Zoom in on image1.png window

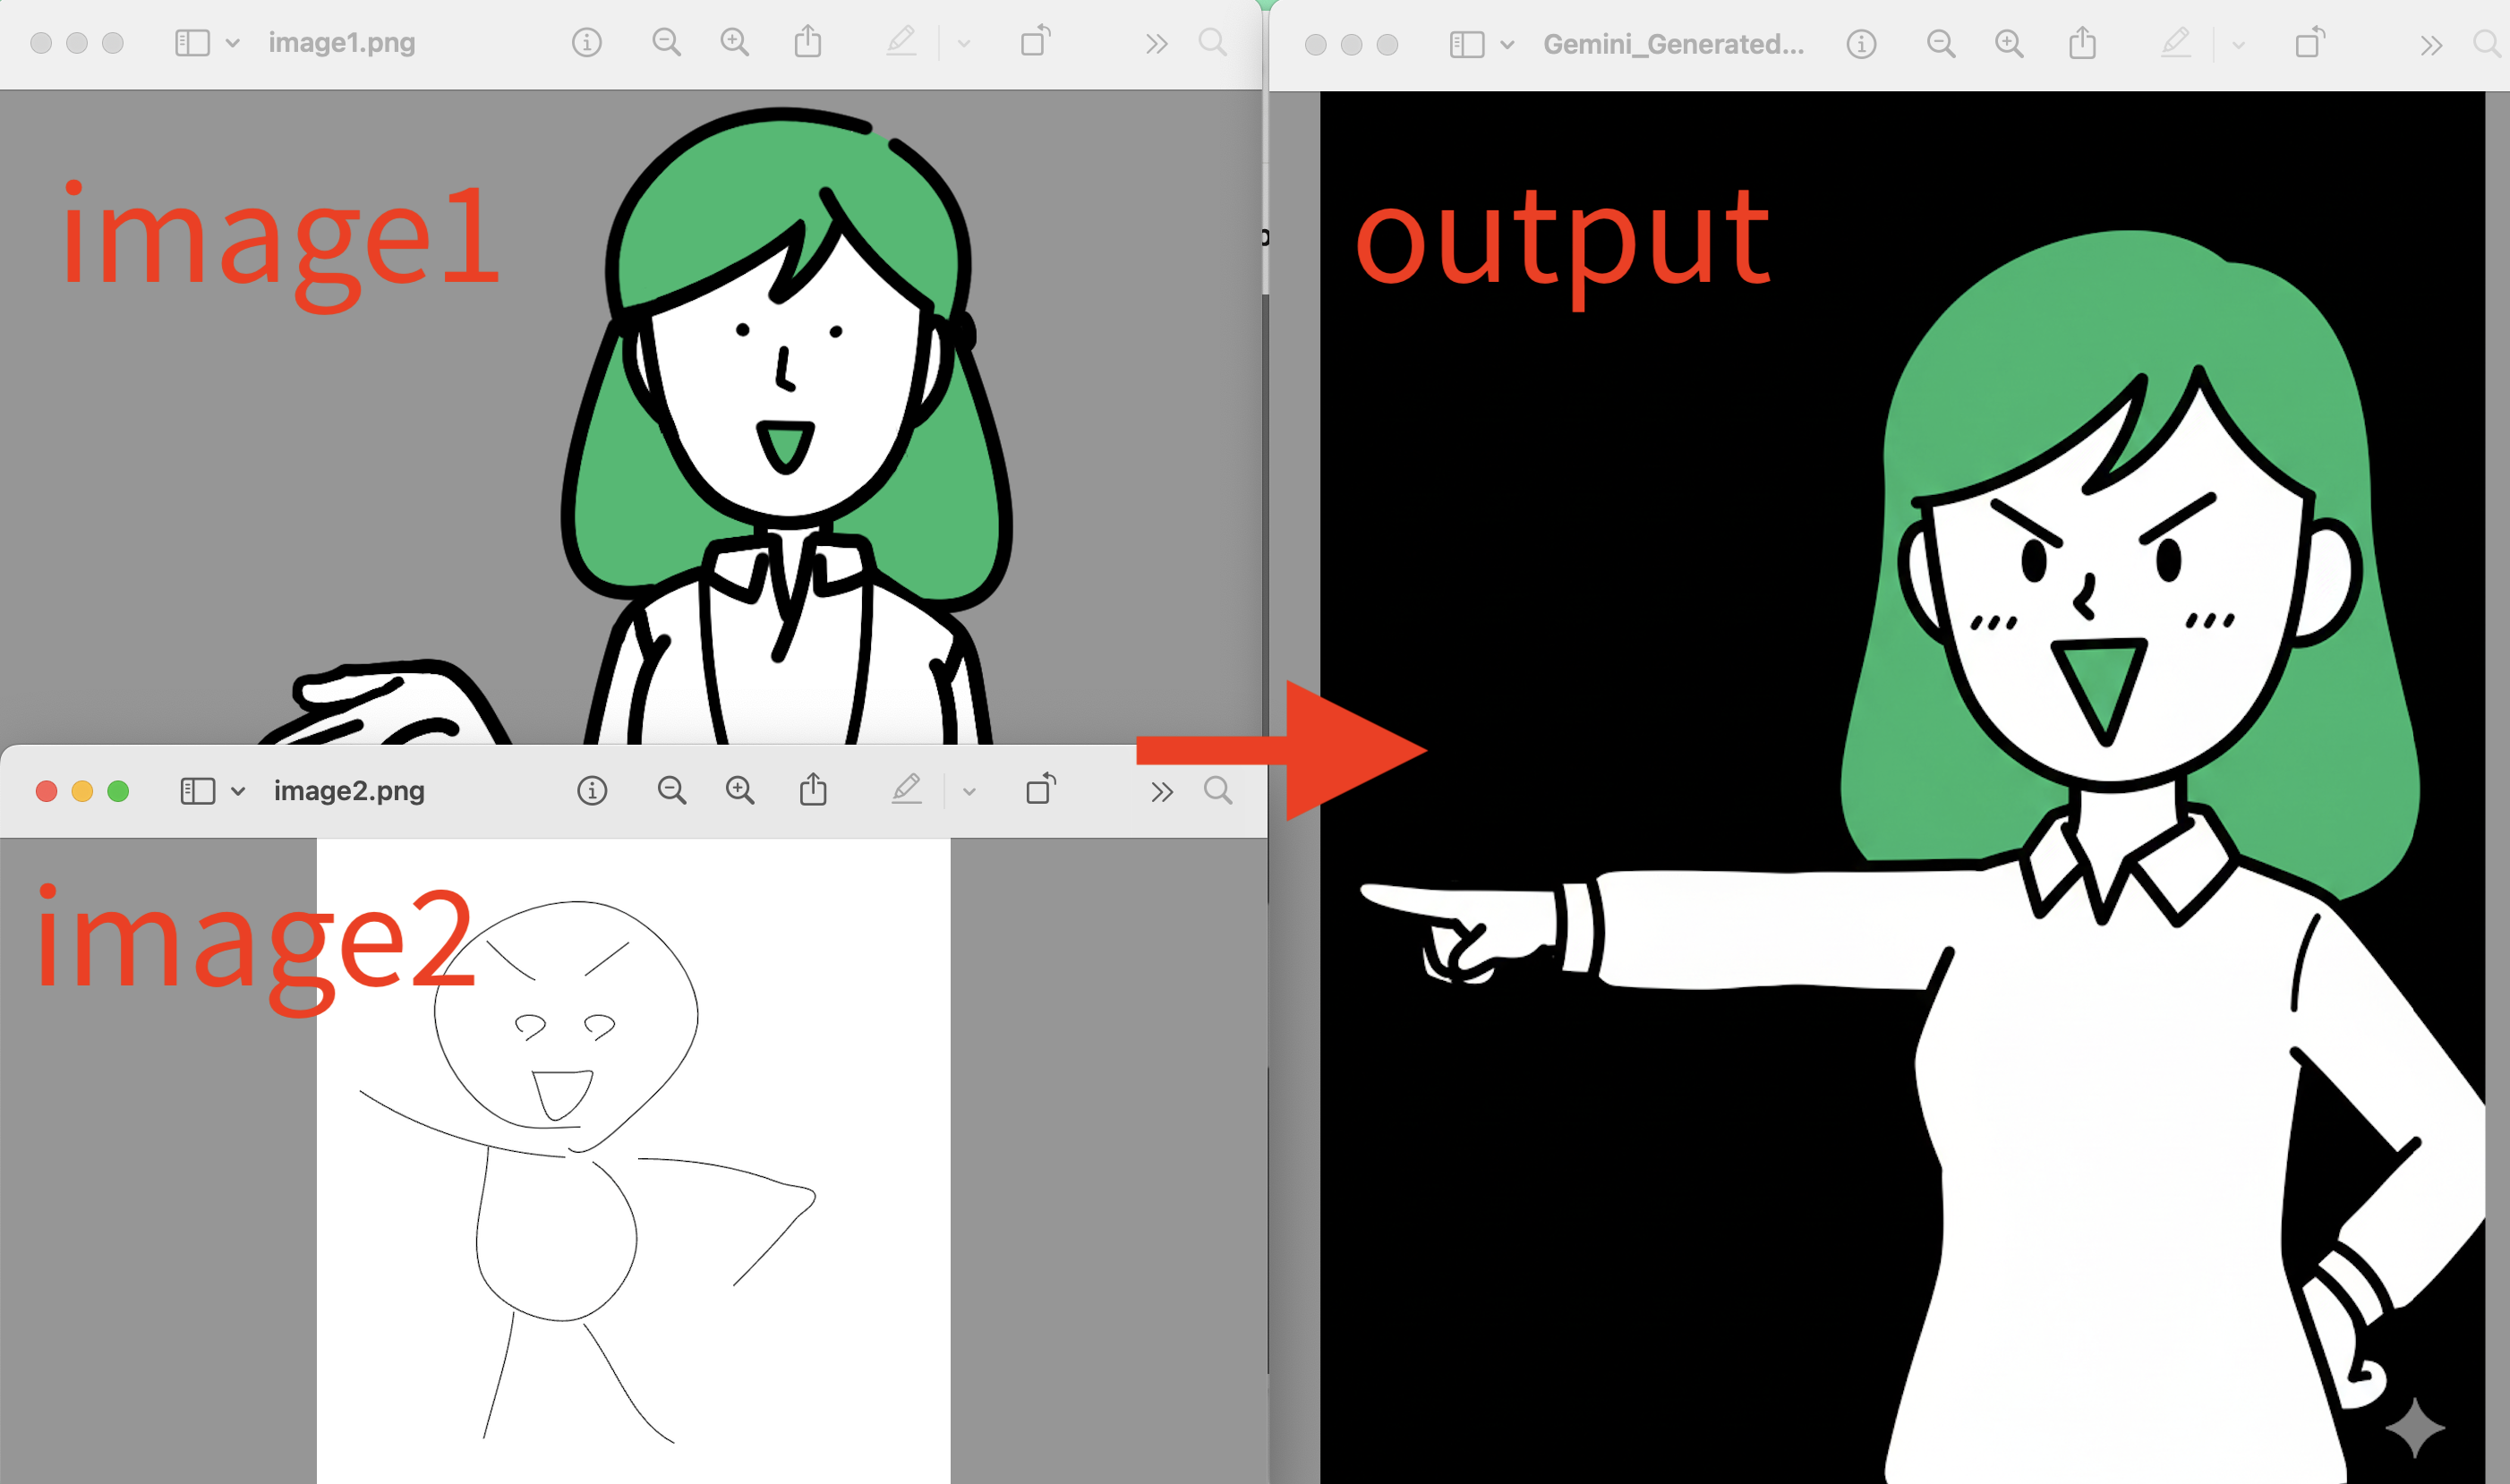coord(735,43)
